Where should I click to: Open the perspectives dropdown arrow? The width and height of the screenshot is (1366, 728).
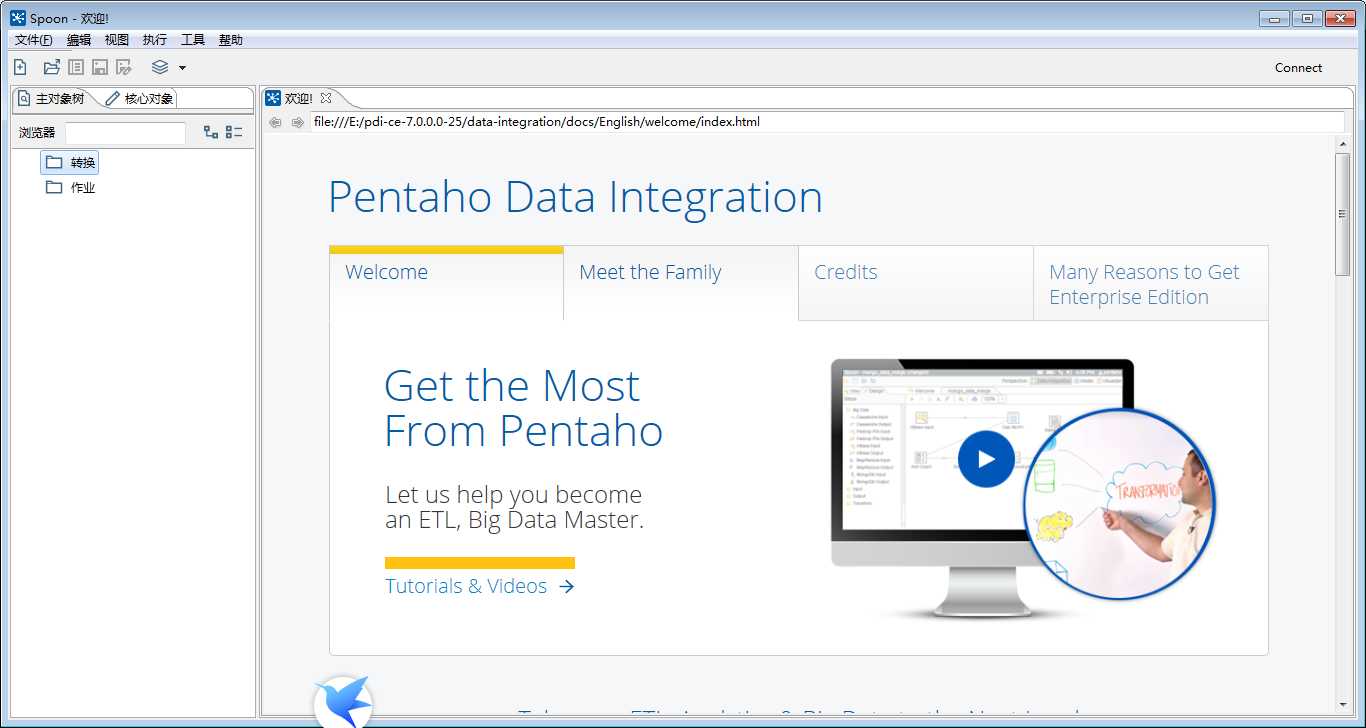[182, 68]
